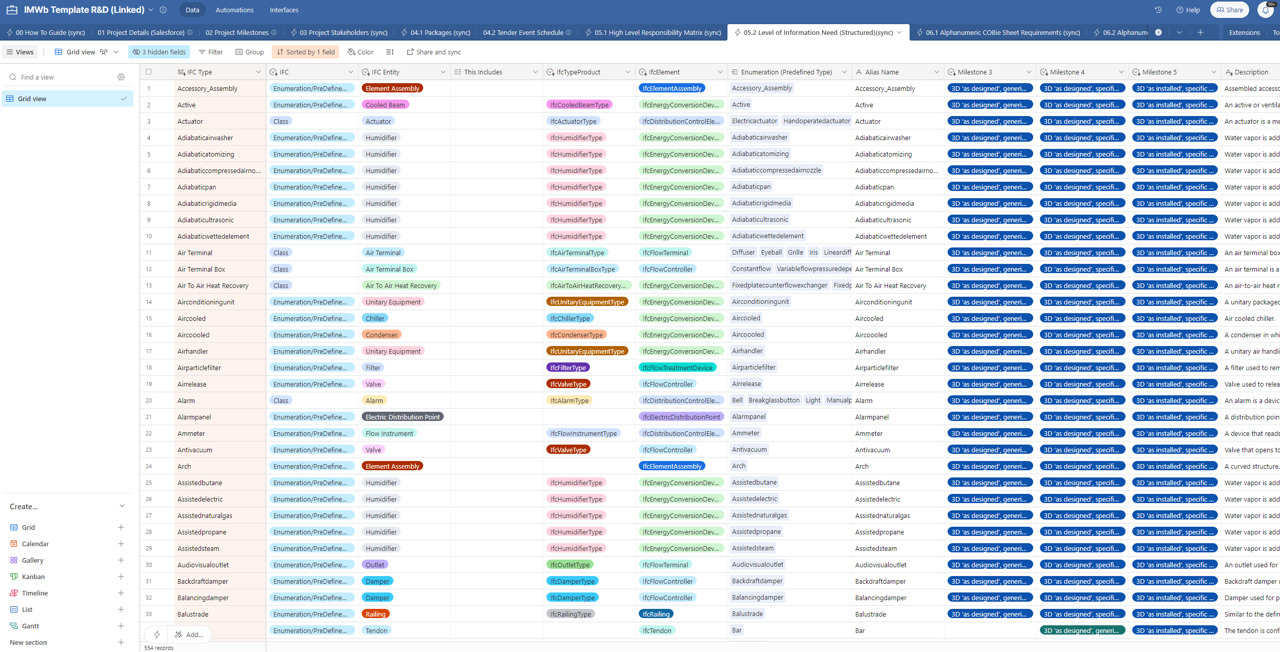Screen dimensions: 1280x652
Task: Click the settings gear beside Find a view
Action: tap(121, 76)
